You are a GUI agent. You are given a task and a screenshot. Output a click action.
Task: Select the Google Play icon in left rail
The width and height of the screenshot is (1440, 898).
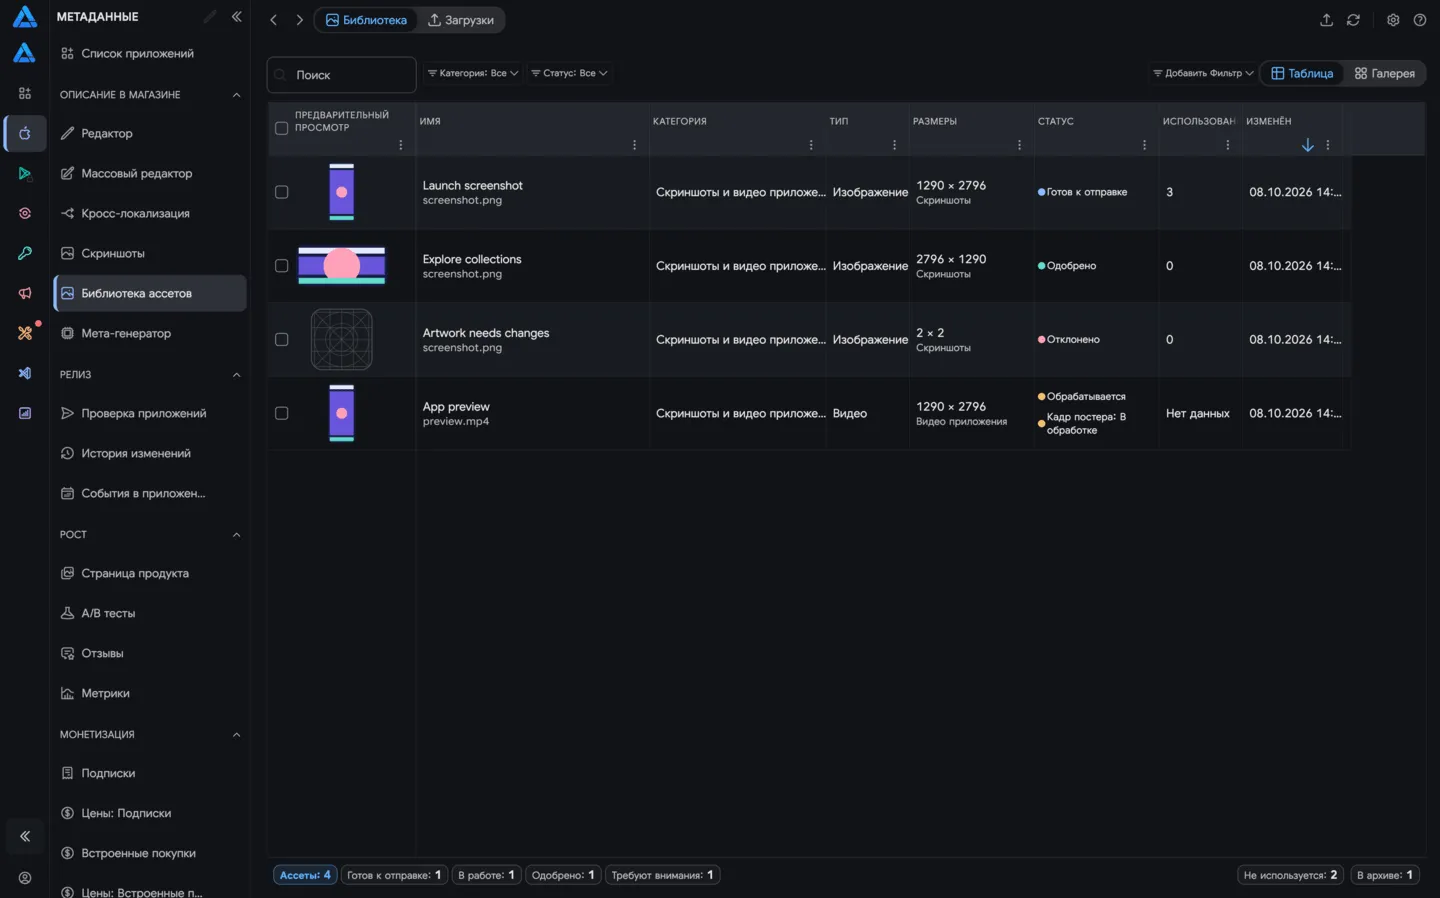pyautogui.click(x=25, y=173)
